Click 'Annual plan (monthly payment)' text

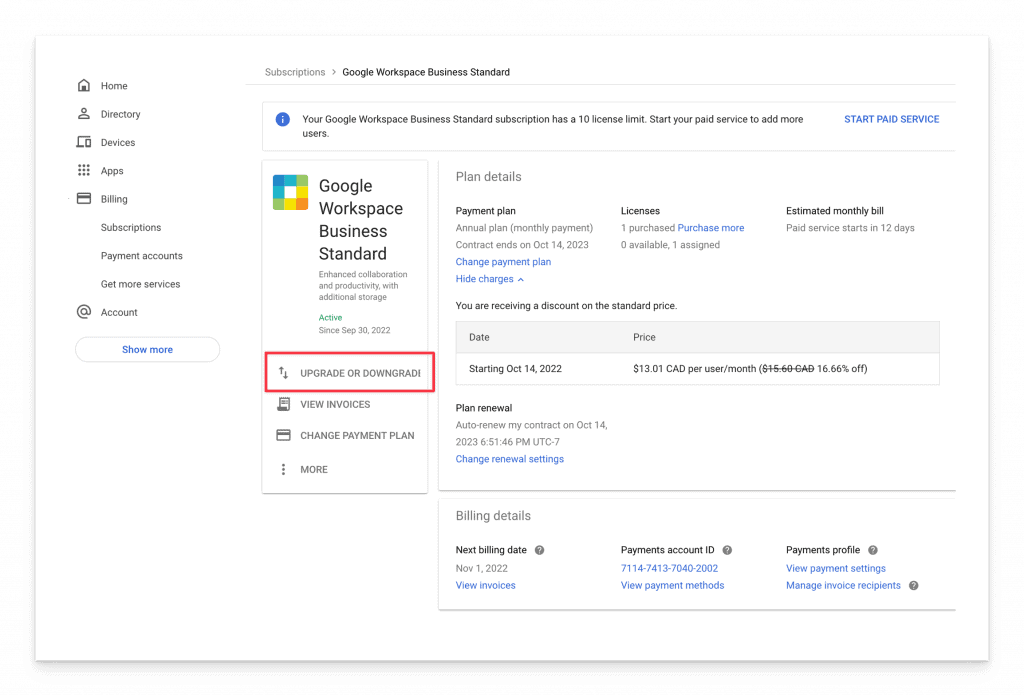coord(524,228)
